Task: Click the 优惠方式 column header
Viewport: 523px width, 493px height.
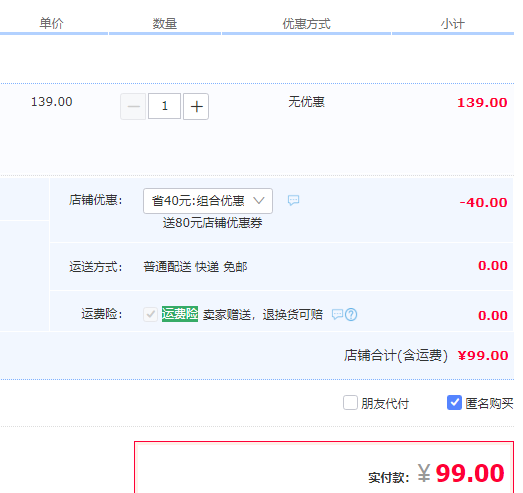Action: pos(307,24)
